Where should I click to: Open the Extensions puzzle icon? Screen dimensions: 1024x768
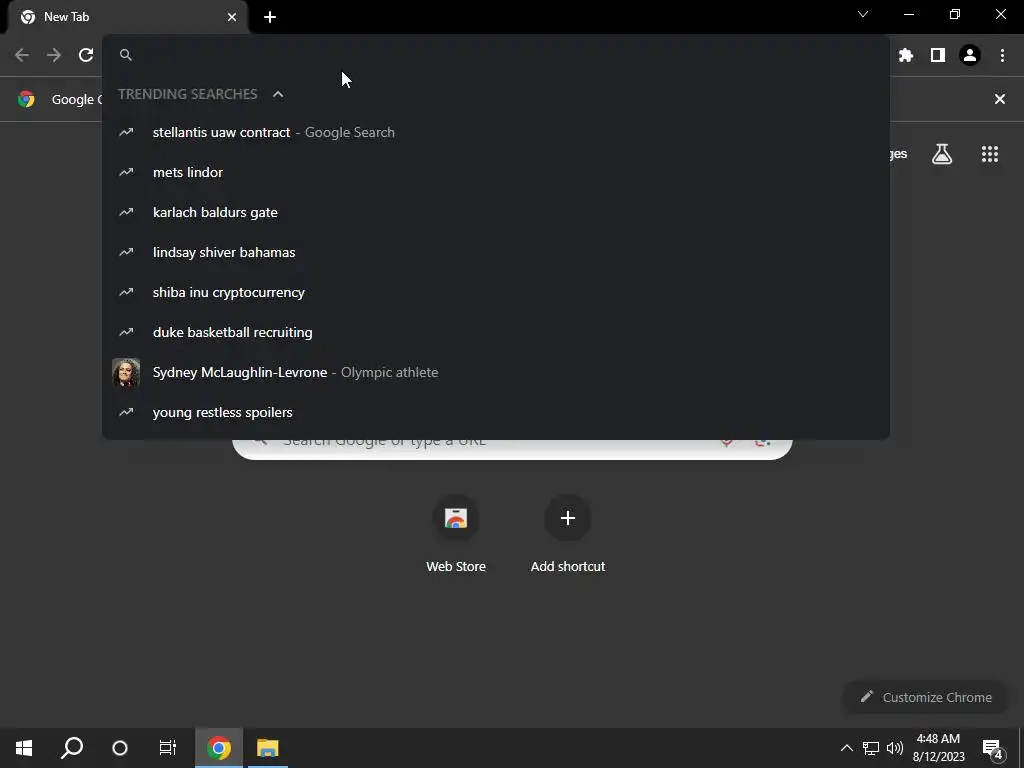[x=906, y=56]
